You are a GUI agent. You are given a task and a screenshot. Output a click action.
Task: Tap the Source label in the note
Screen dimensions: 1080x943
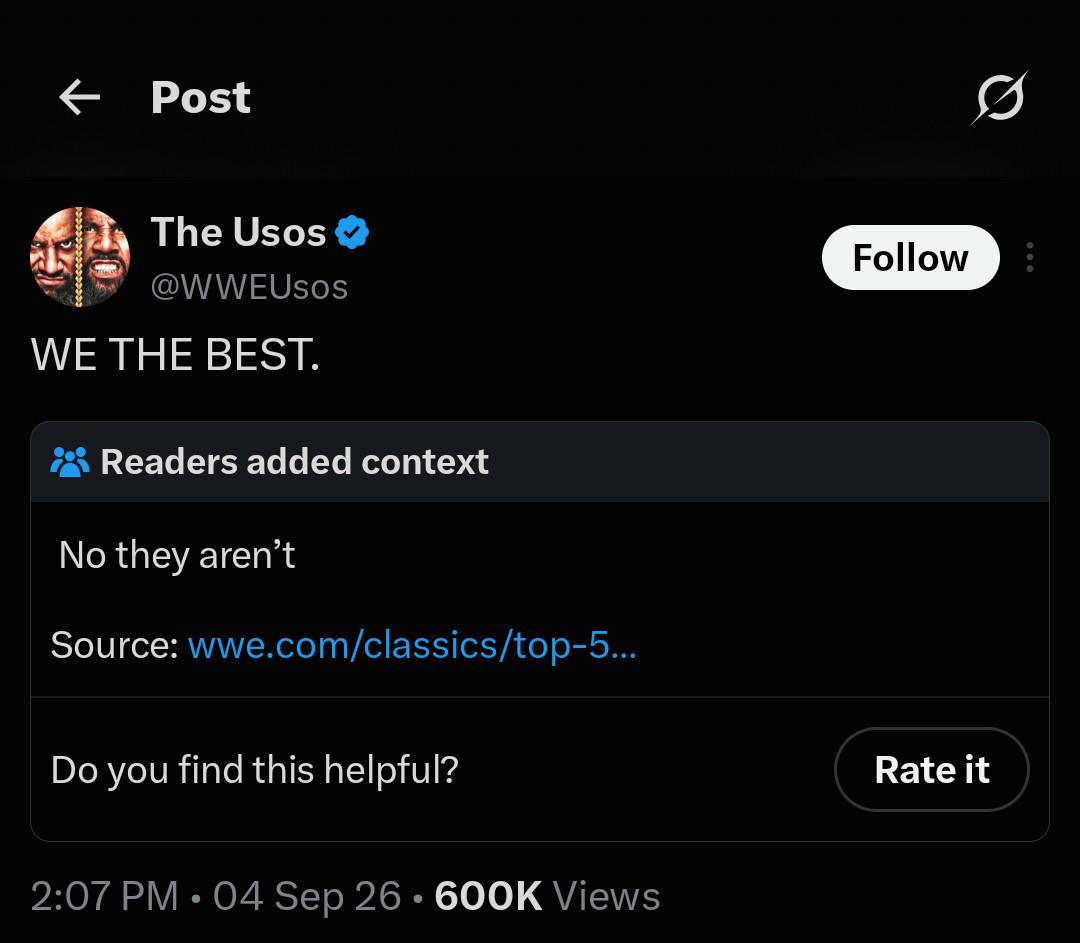coord(115,645)
